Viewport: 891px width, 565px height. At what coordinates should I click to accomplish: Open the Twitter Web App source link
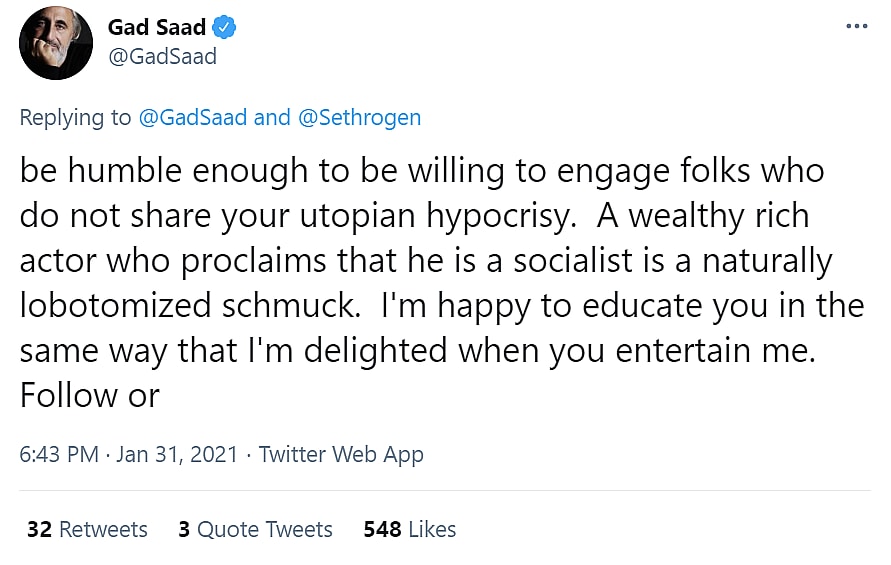tap(341, 454)
